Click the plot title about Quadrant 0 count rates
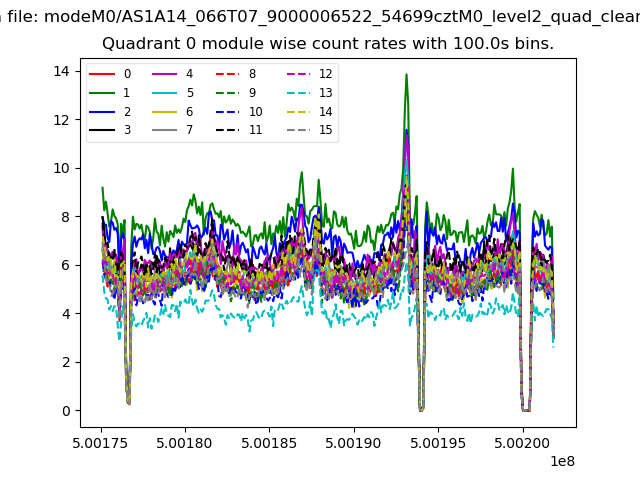Image resolution: width=640 pixels, height=480 pixels. tap(328, 44)
